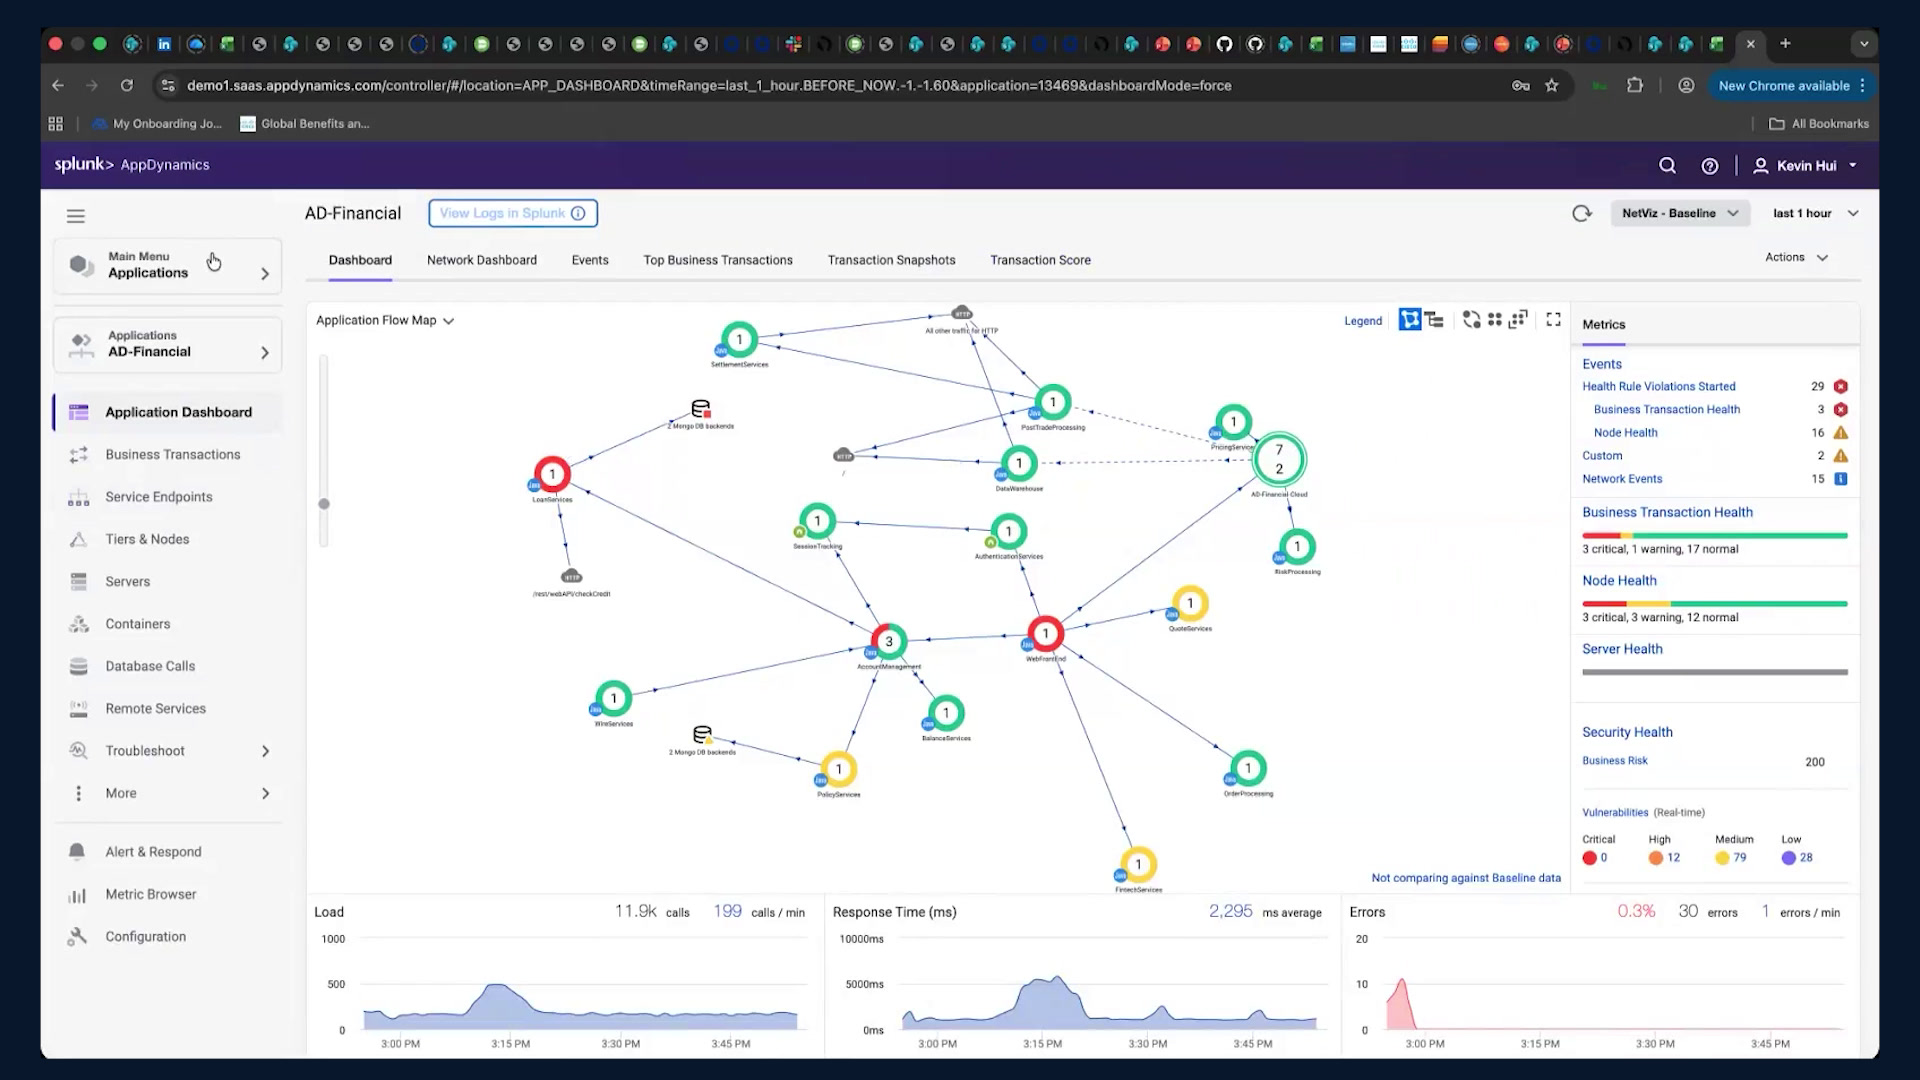Open the last 1 hour time range dropdown
Screen dimensions: 1920x1080
(1815, 213)
